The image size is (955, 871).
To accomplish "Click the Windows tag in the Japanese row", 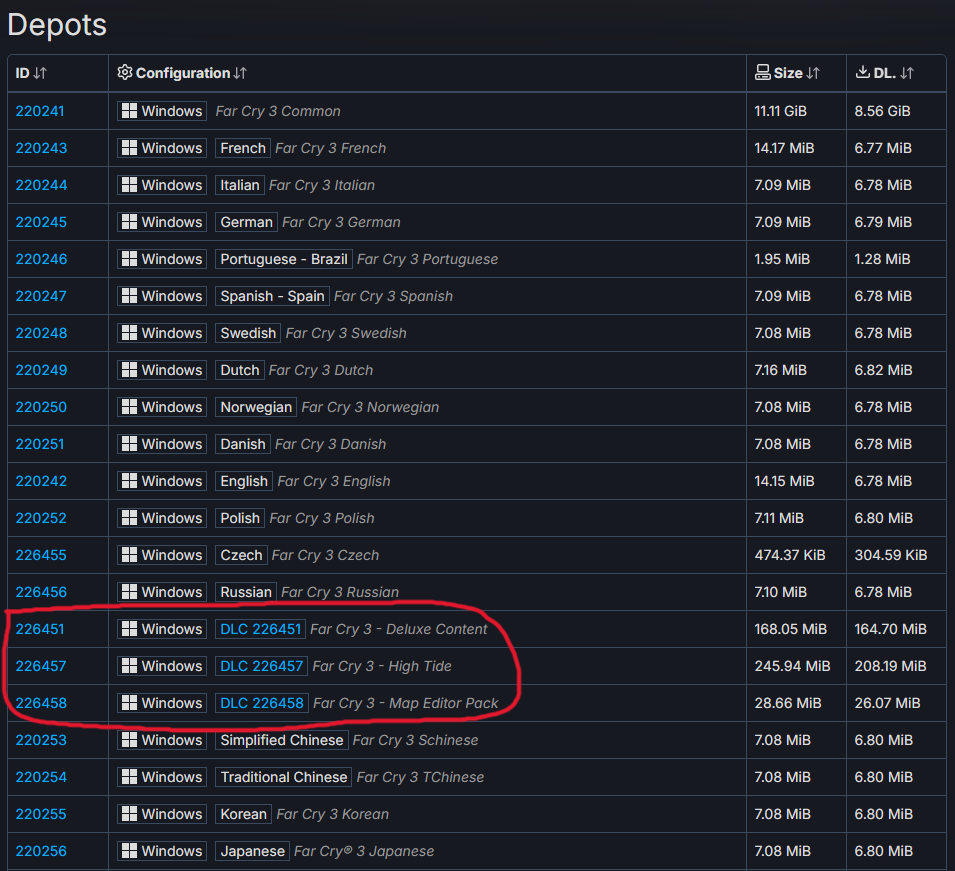I will point(162,852).
